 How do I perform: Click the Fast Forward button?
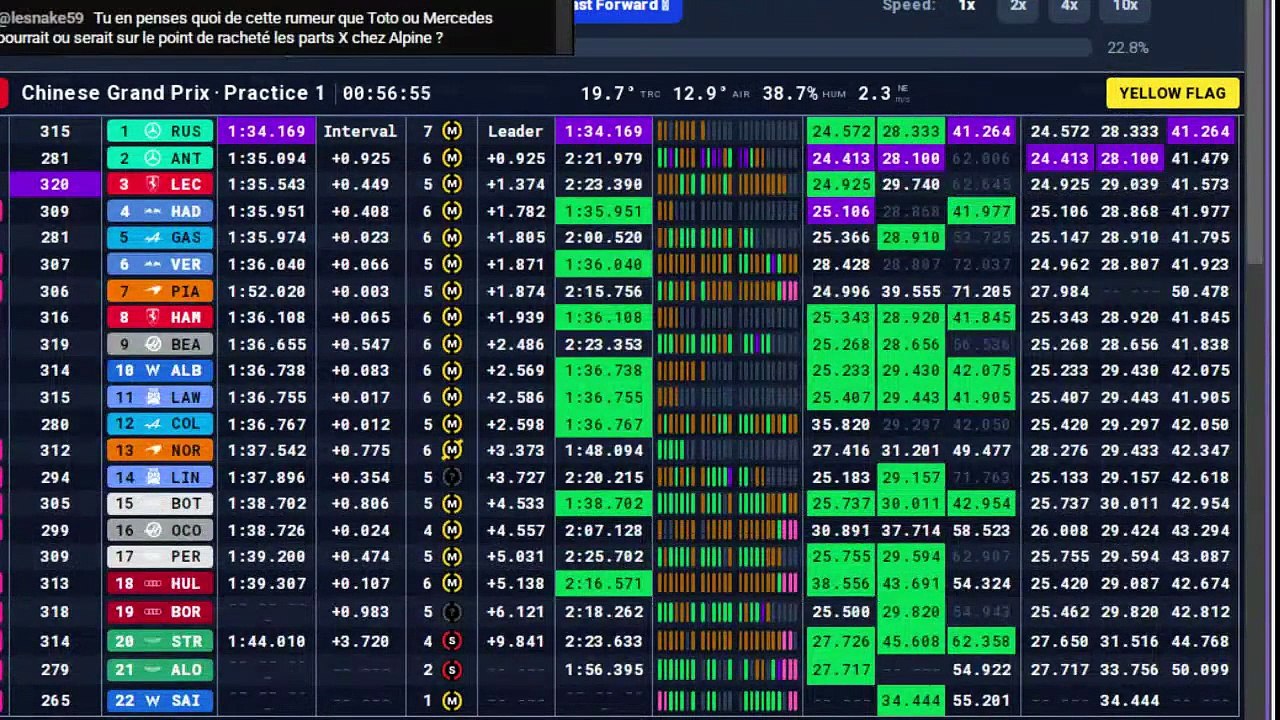coord(627,8)
